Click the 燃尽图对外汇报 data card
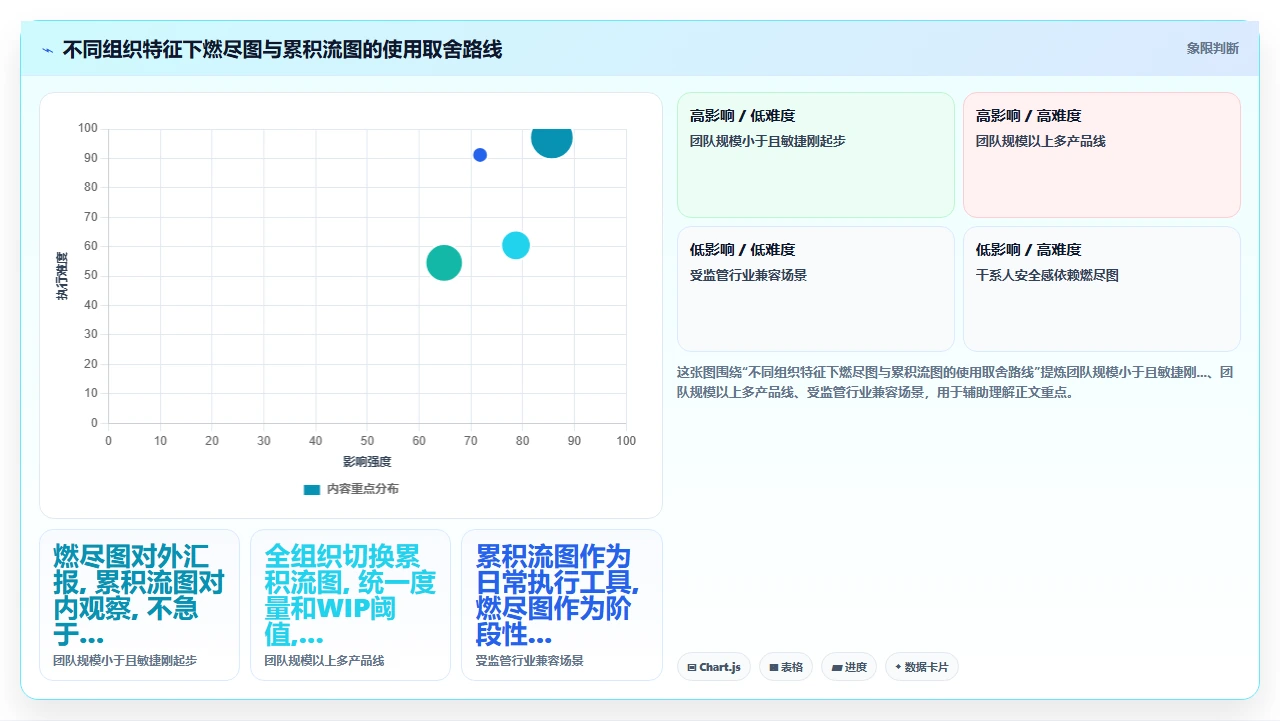1280x721 pixels. pyautogui.click(x=139, y=605)
